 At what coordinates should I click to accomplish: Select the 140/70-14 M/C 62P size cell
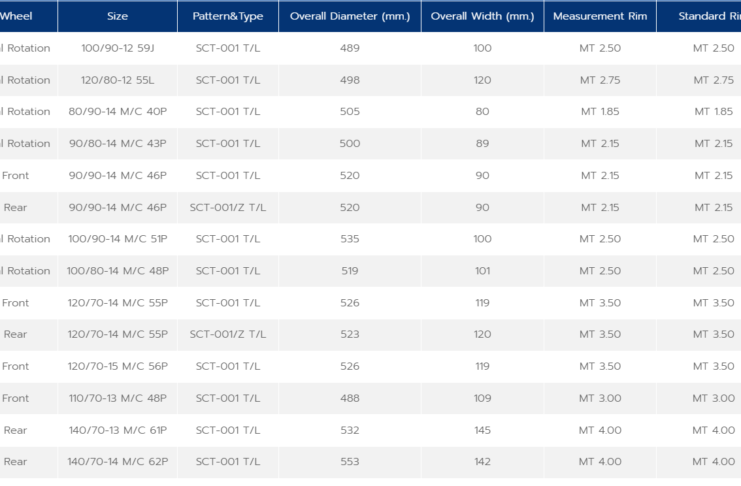pyautogui.click(x=117, y=462)
